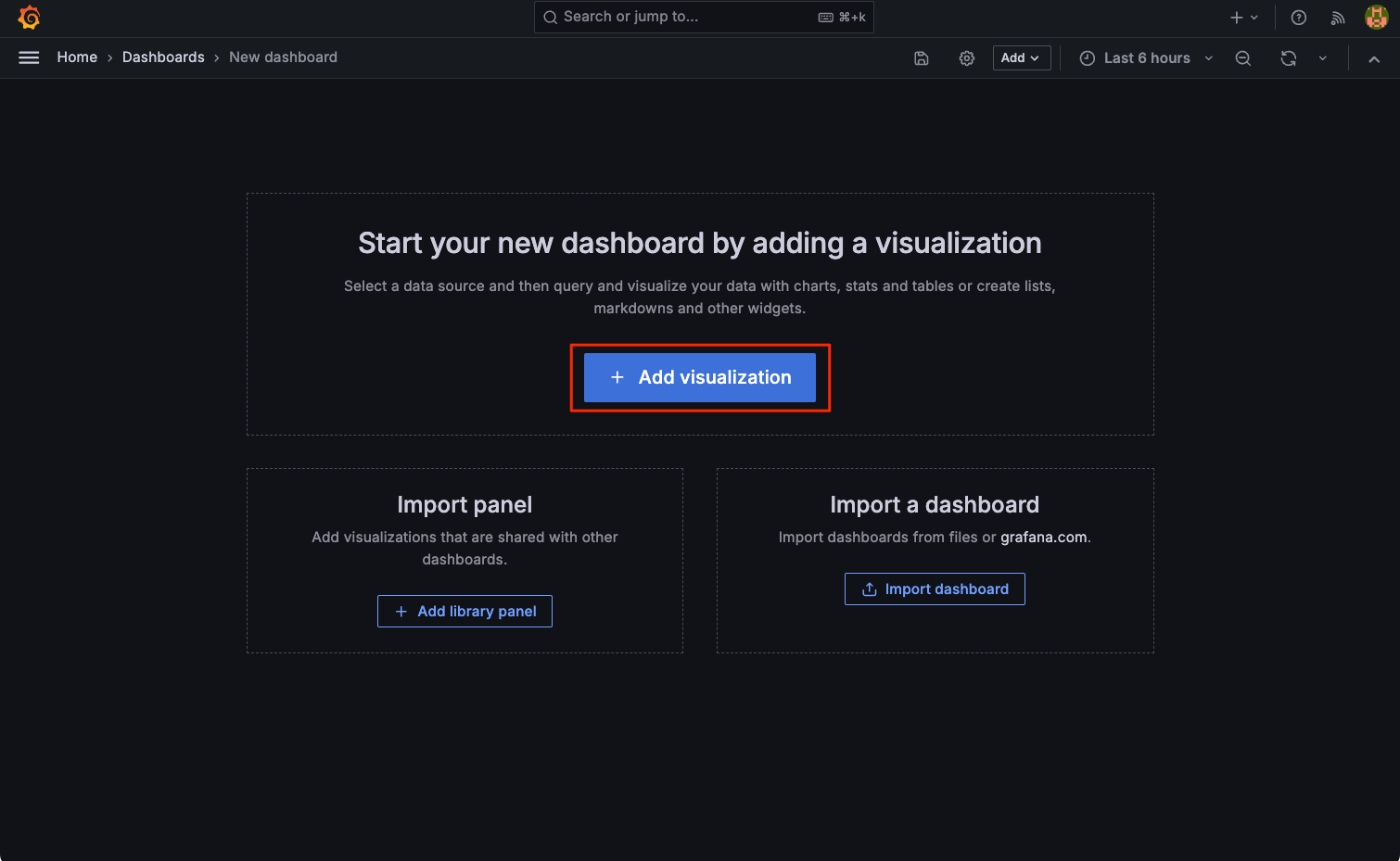Click the Import dashboard button
Viewport: 1400px width, 861px height.
(934, 589)
